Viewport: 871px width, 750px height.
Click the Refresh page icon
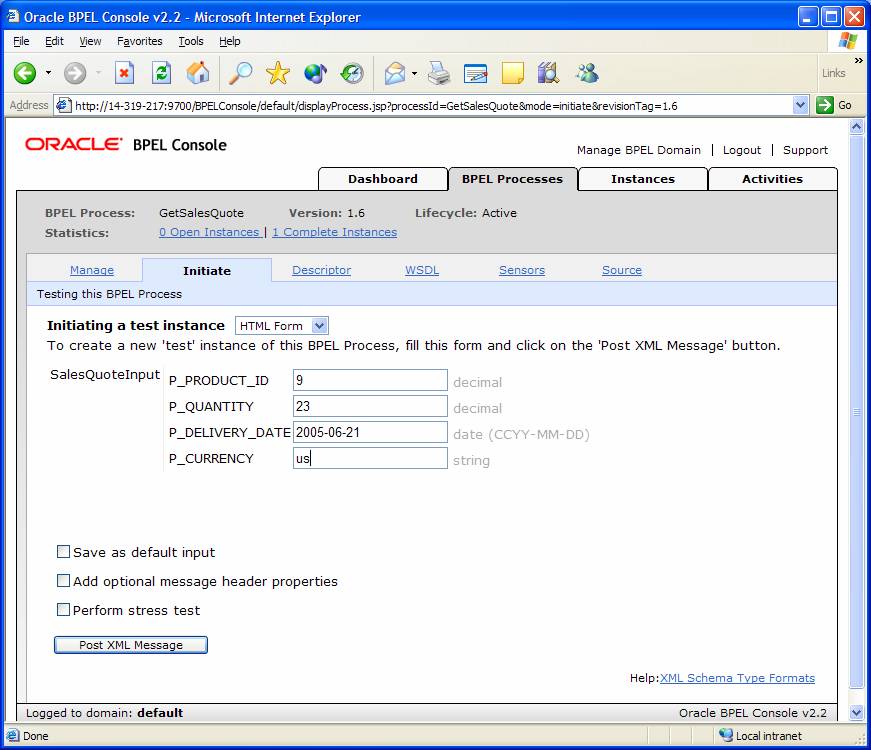[161, 73]
